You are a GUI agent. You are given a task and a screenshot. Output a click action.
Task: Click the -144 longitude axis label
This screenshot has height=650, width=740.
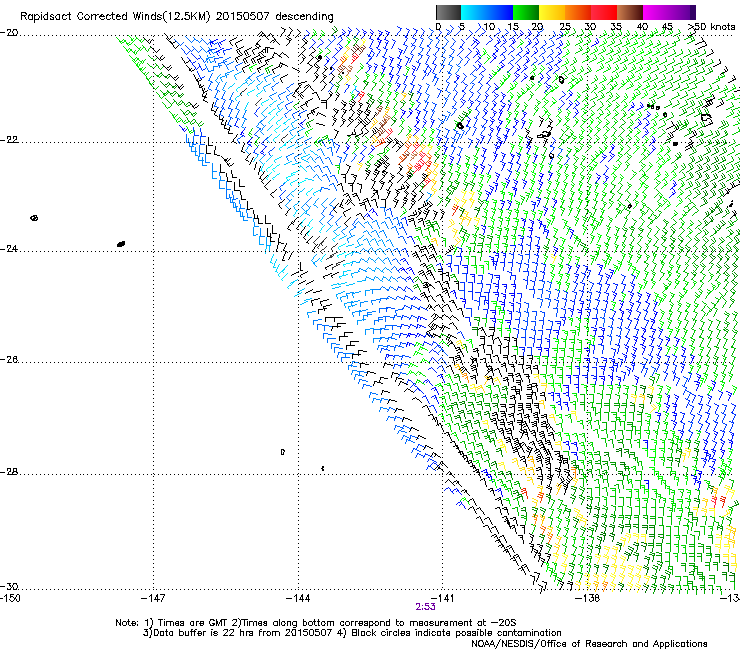click(298, 599)
